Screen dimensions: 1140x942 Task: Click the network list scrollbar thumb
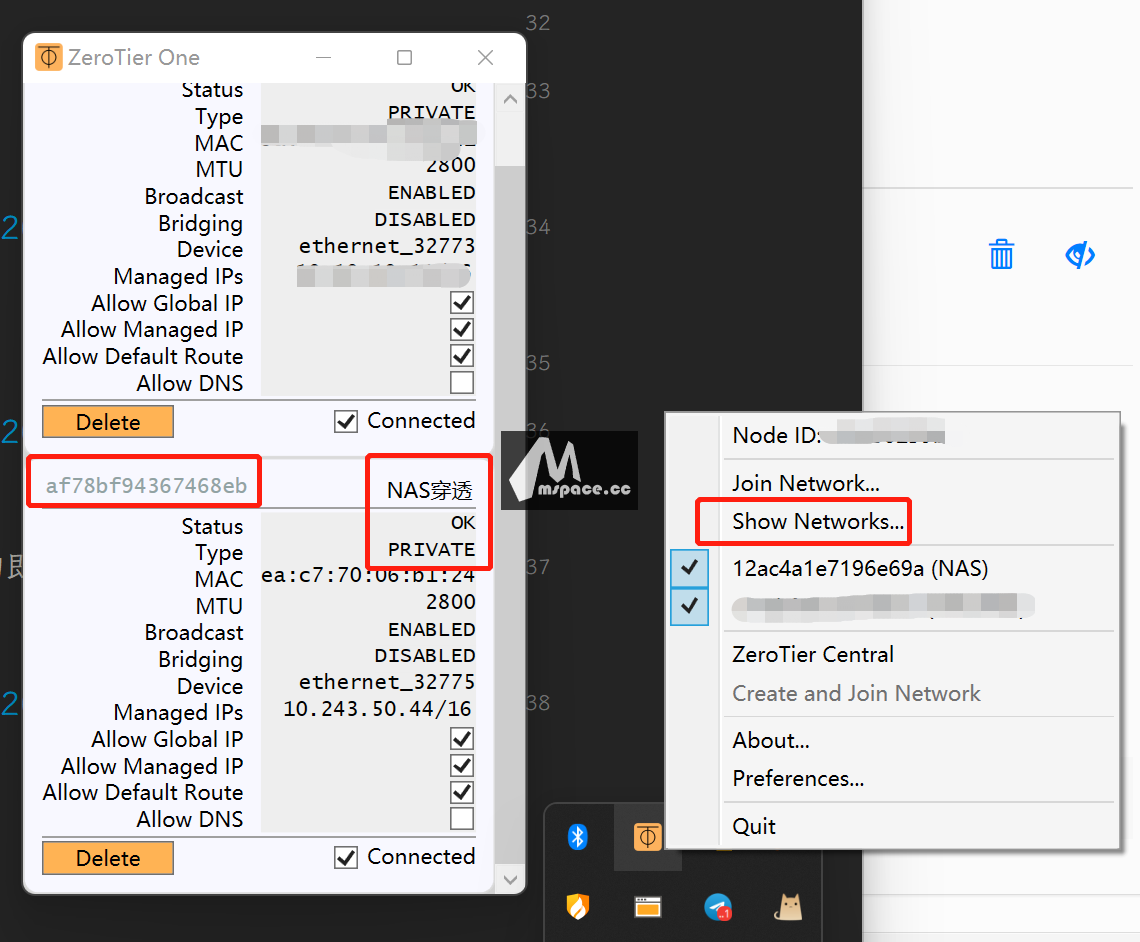510,515
